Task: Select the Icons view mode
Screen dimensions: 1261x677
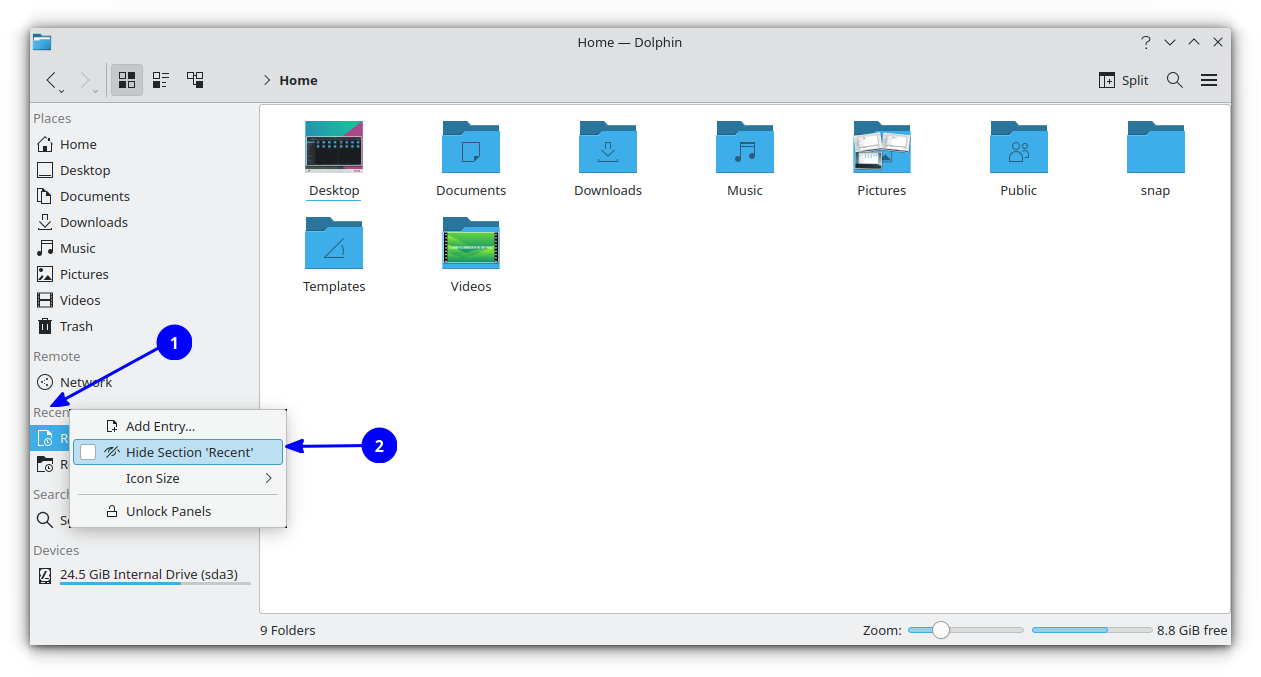Action: [126, 80]
